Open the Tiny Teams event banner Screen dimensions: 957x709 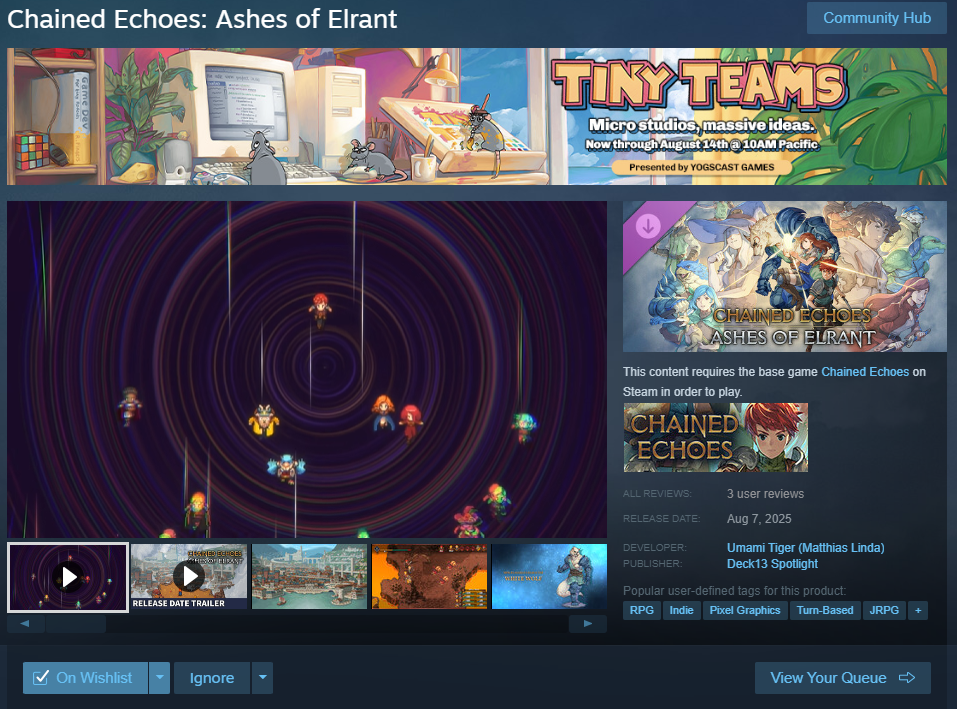tap(477, 117)
